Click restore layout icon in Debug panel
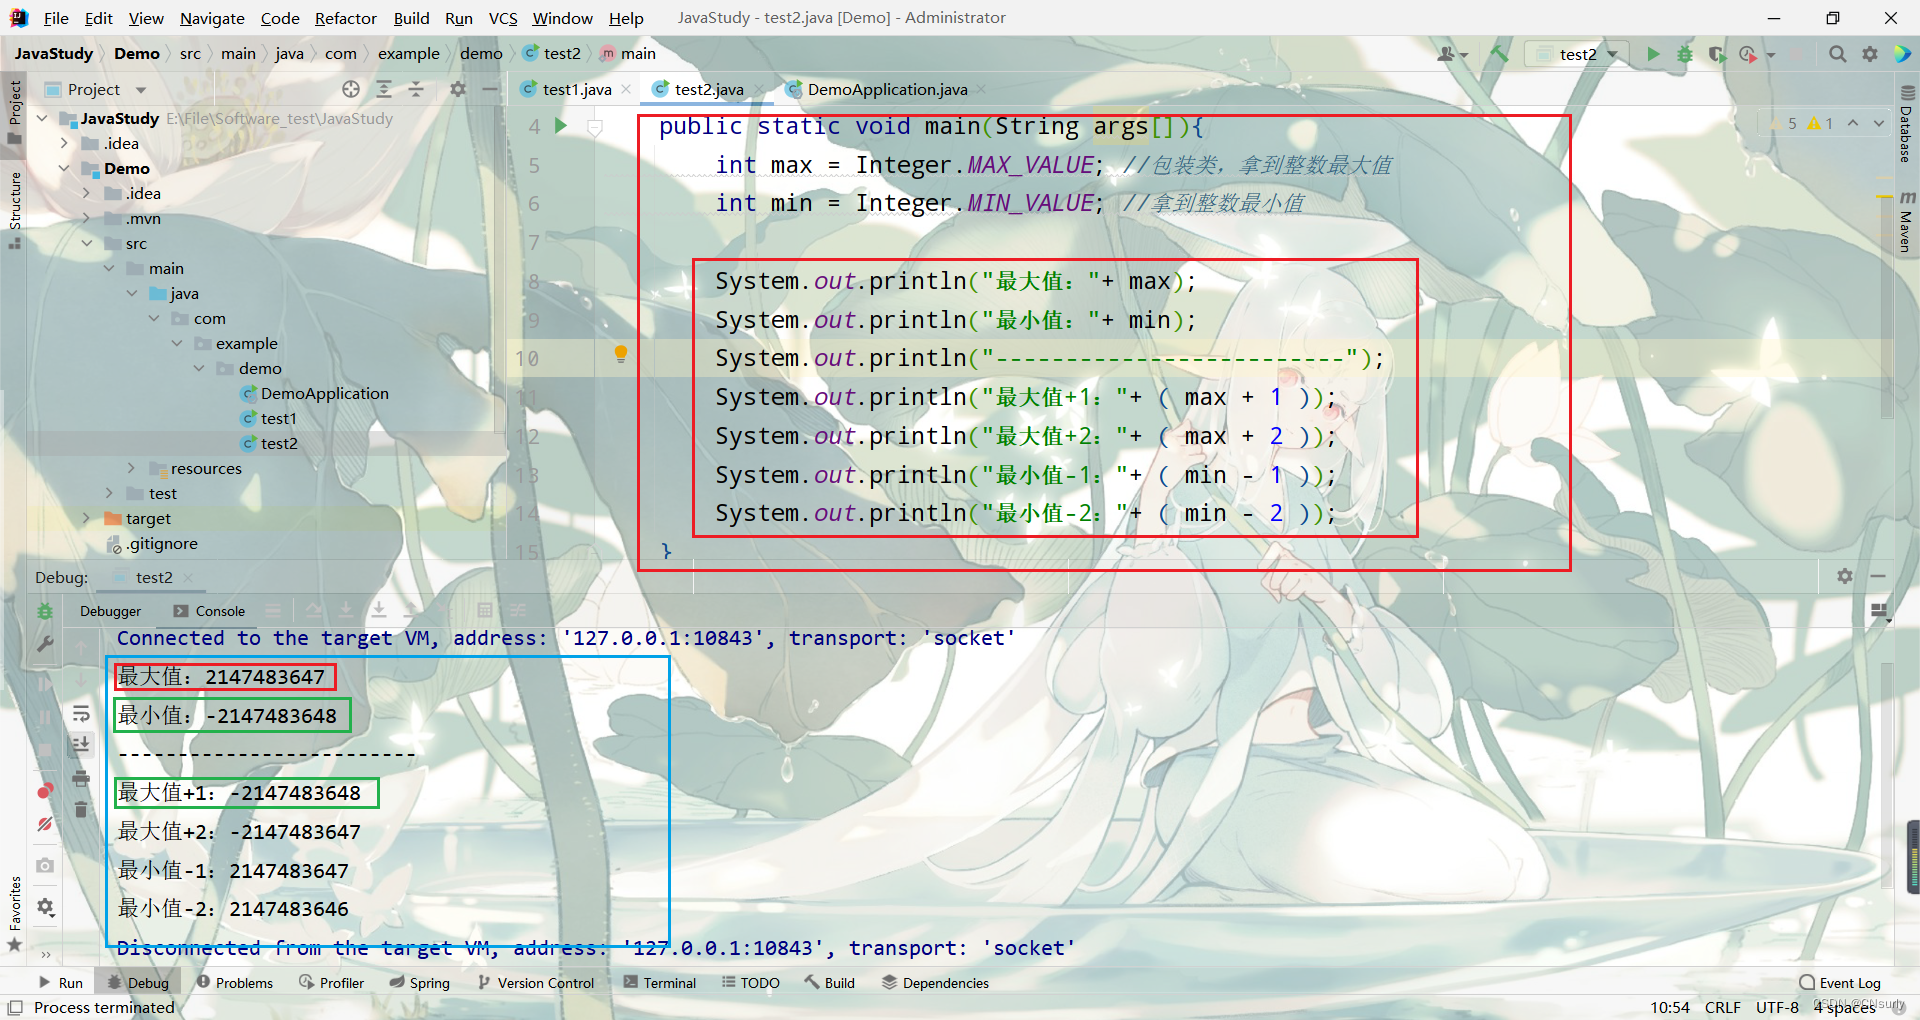Screen dimensions: 1920x1020 pyautogui.click(x=1880, y=611)
